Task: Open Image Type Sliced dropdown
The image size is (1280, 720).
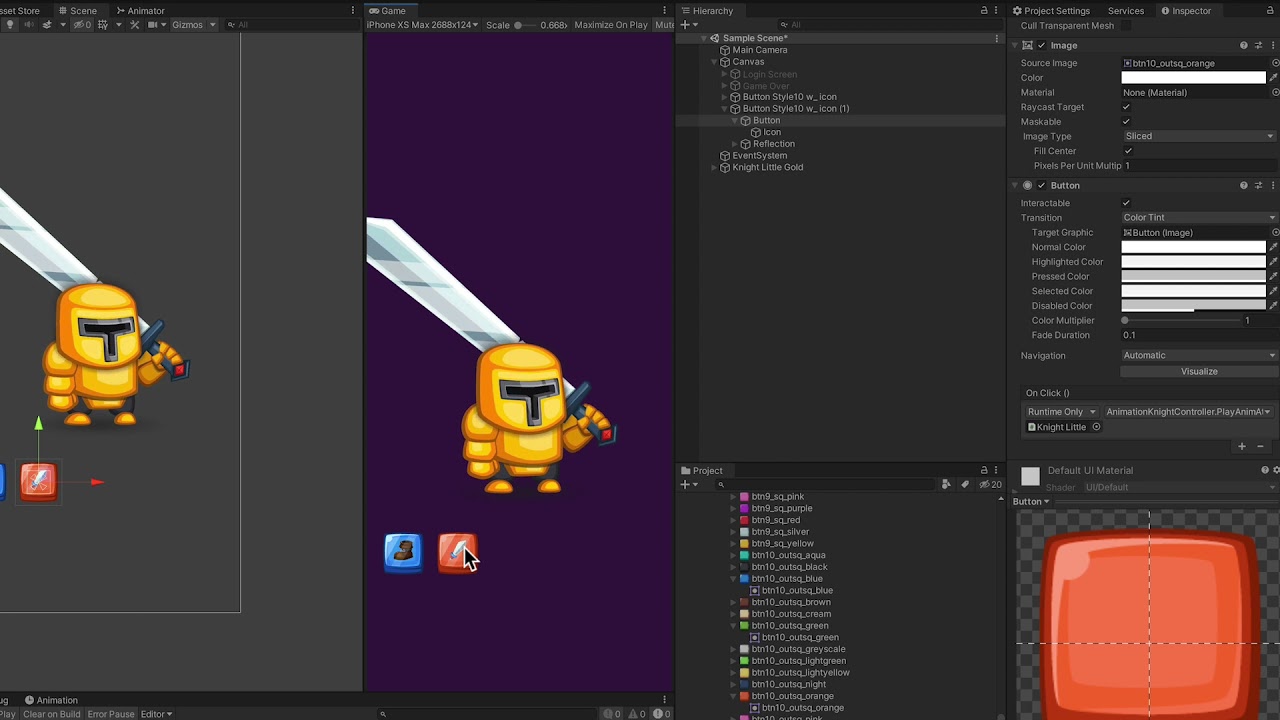Action: (1199, 136)
